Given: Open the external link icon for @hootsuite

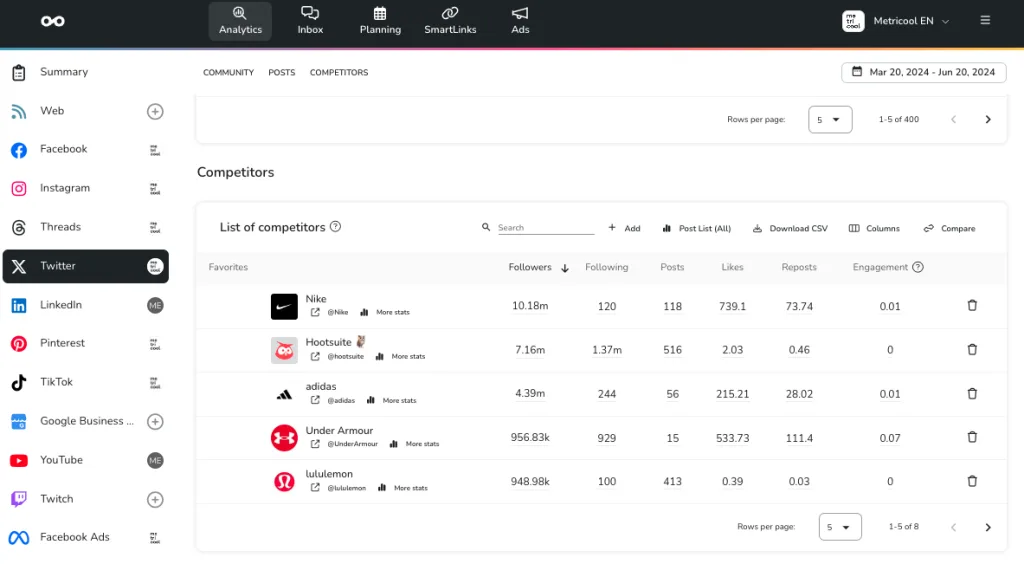Looking at the screenshot, I should click(x=315, y=356).
